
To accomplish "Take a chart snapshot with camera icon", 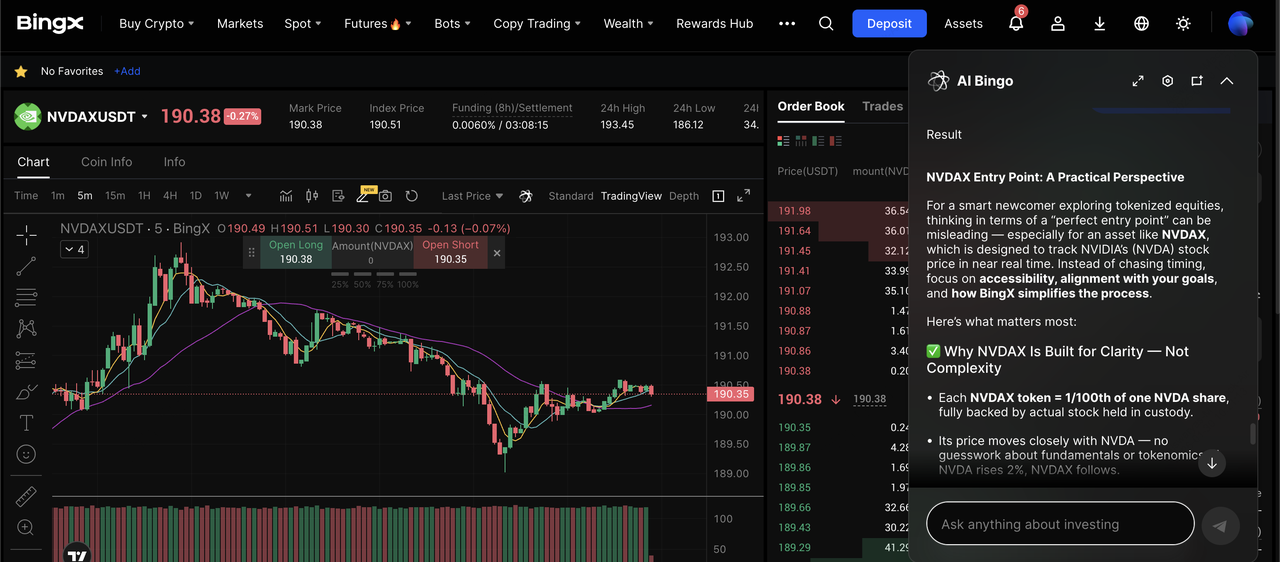I will pyautogui.click(x=385, y=196).
